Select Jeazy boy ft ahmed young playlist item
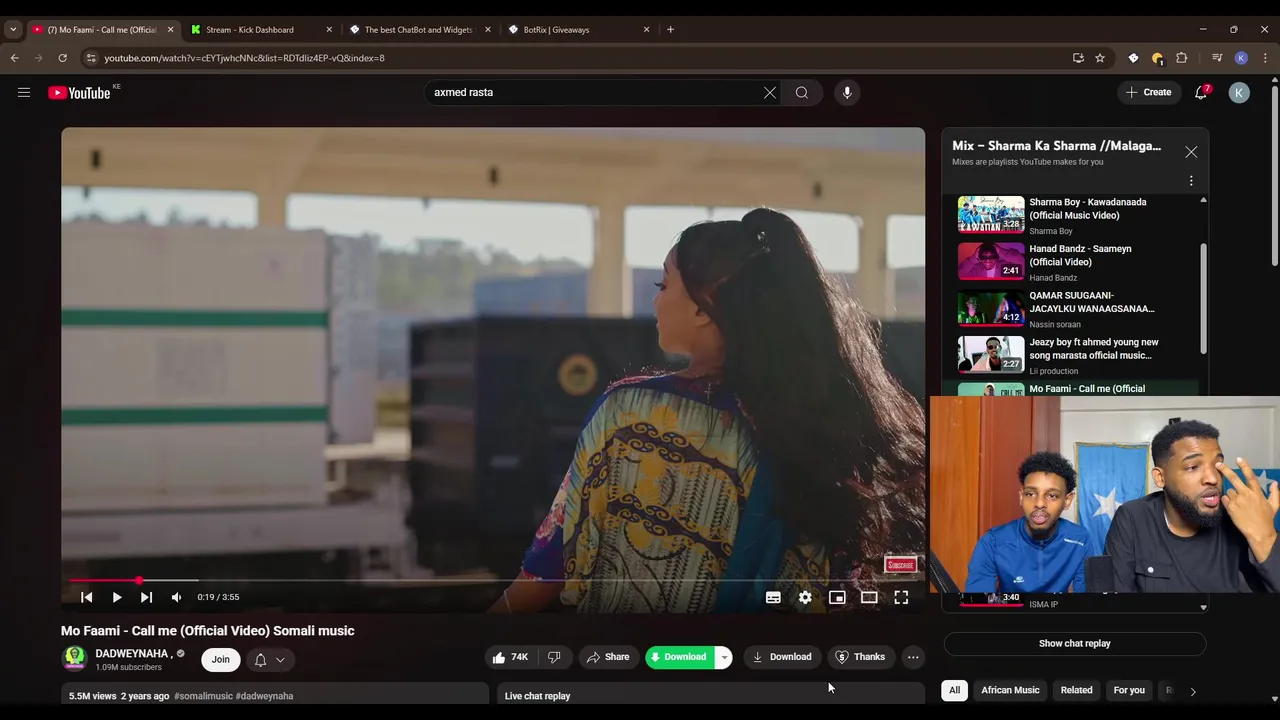1280x720 pixels. pos(1076,355)
